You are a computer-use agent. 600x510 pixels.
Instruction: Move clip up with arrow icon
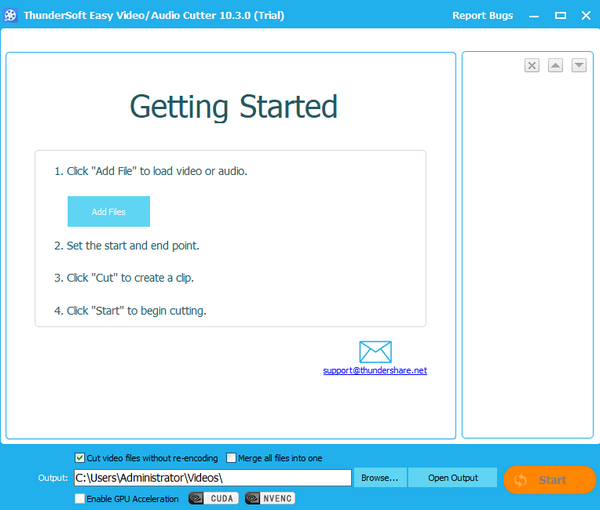click(x=555, y=65)
